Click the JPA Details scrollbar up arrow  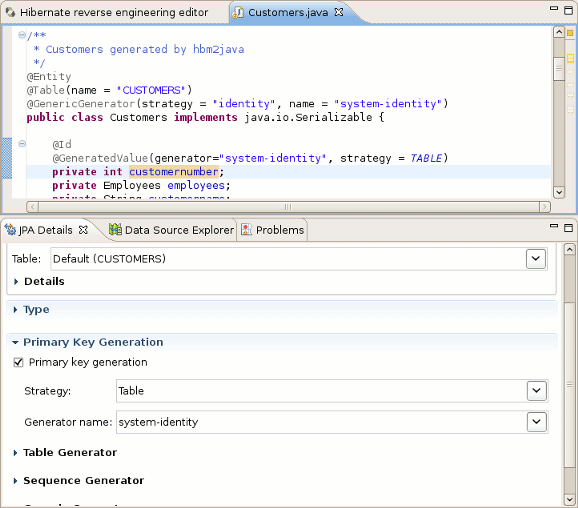coord(570,250)
